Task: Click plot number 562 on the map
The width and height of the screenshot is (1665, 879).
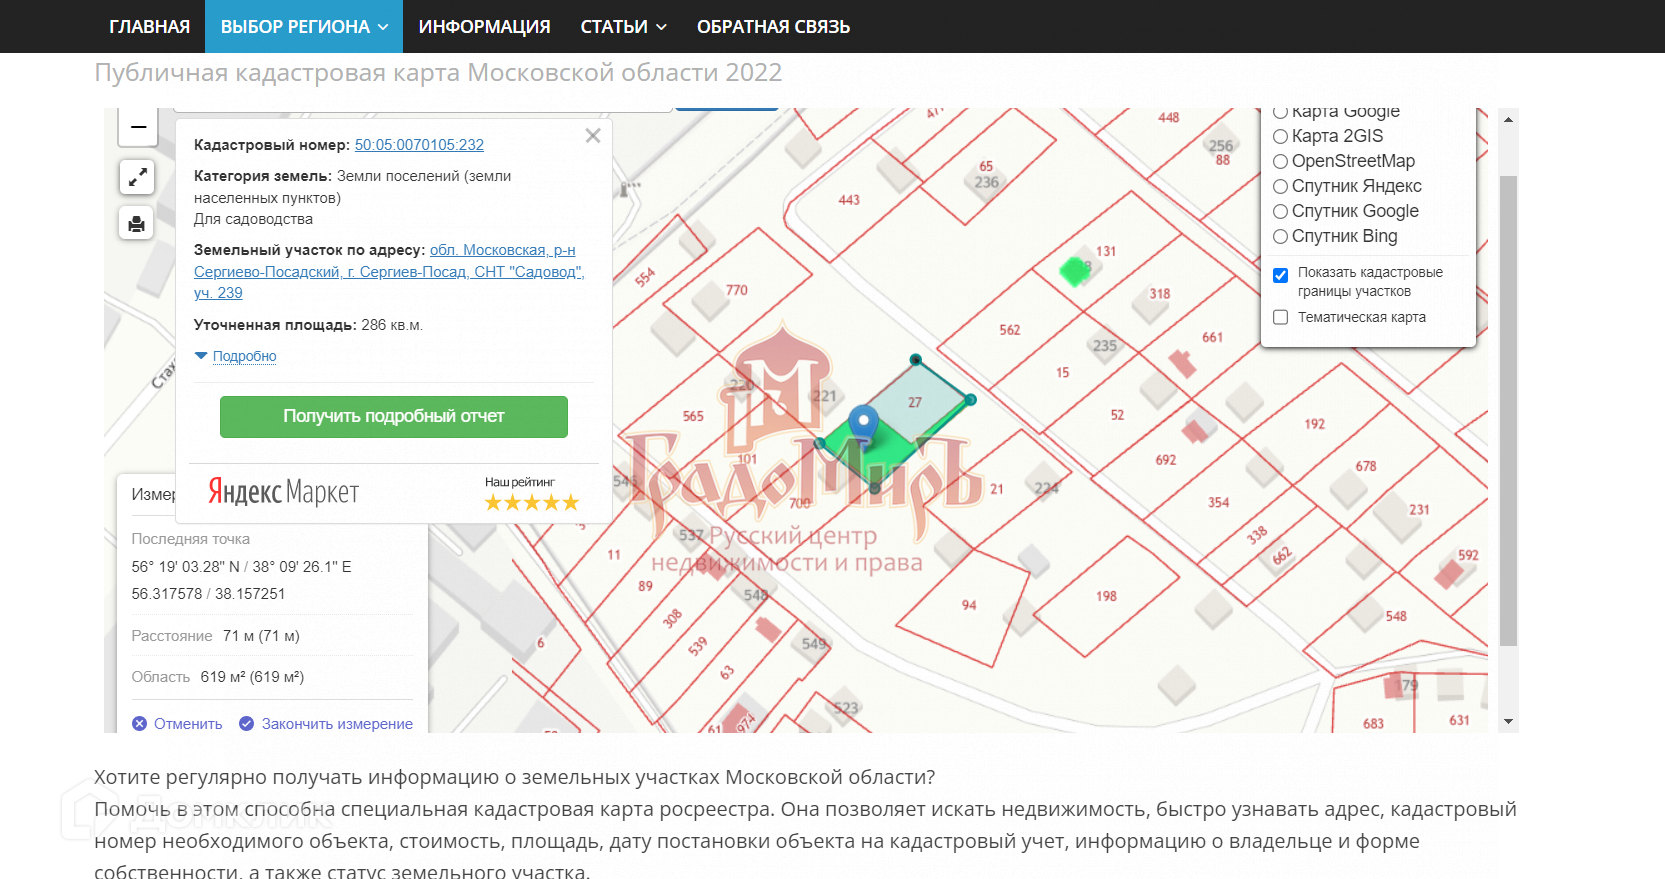Action: (1010, 330)
